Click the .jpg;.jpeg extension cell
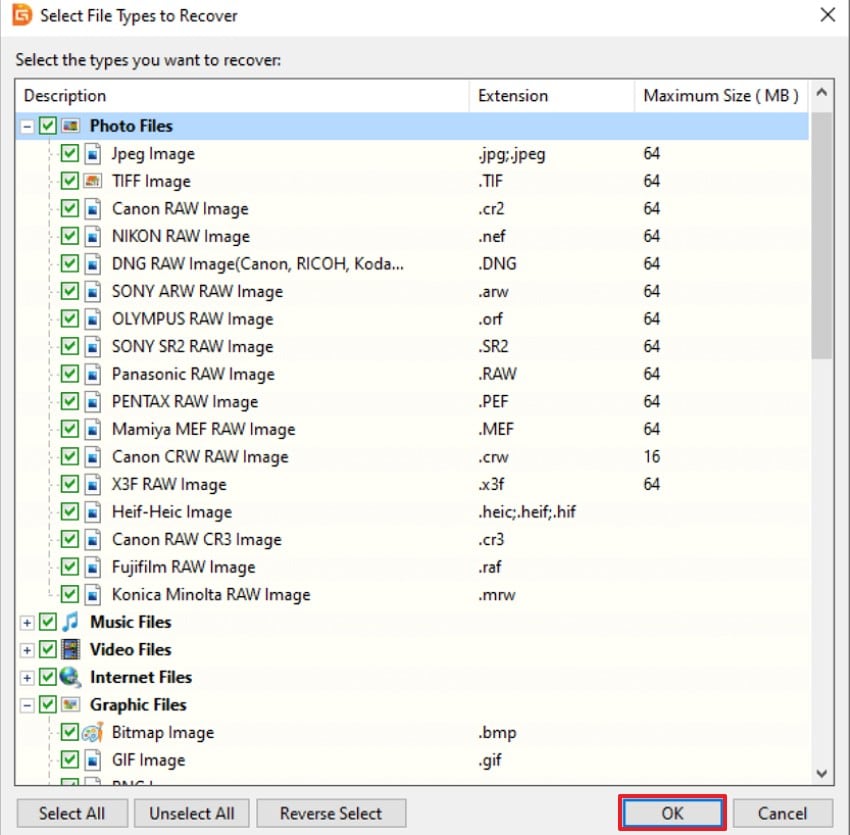 coord(512,155)
